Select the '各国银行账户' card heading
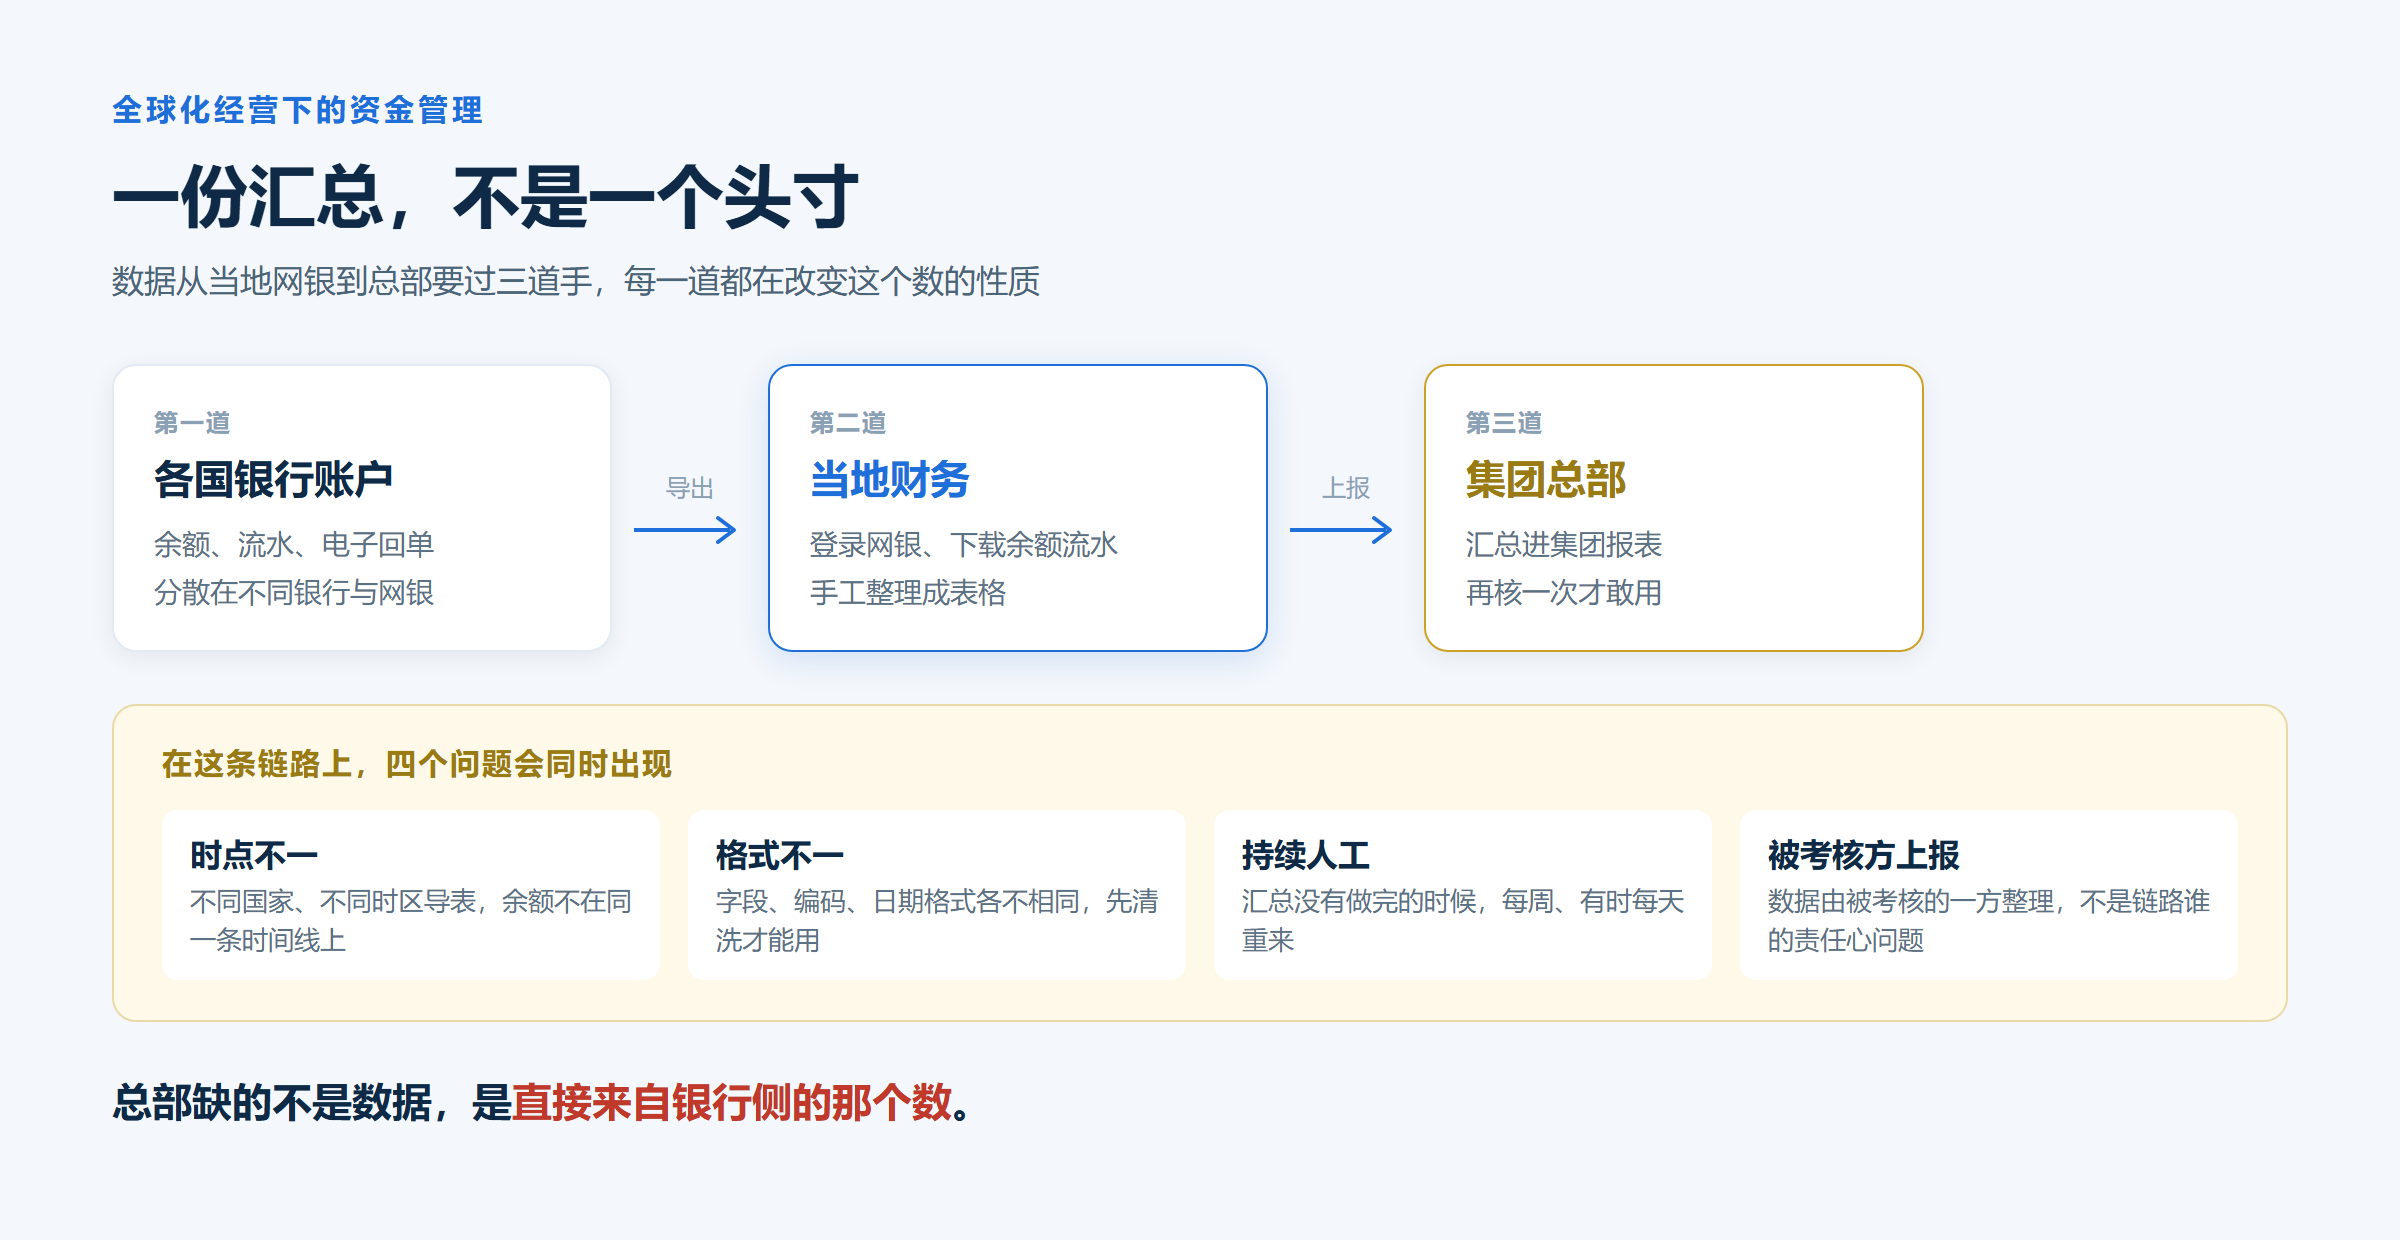Screen dimensions: 2400x1240 tap(273, 480)
